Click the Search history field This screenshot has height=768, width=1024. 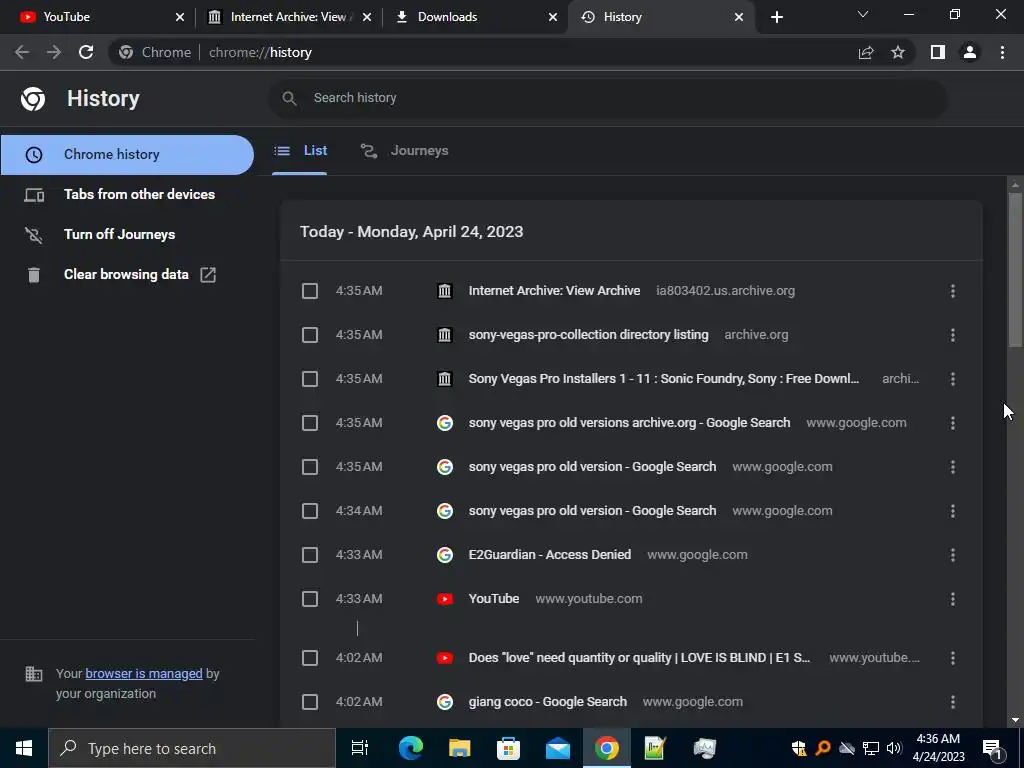(607, 98)
